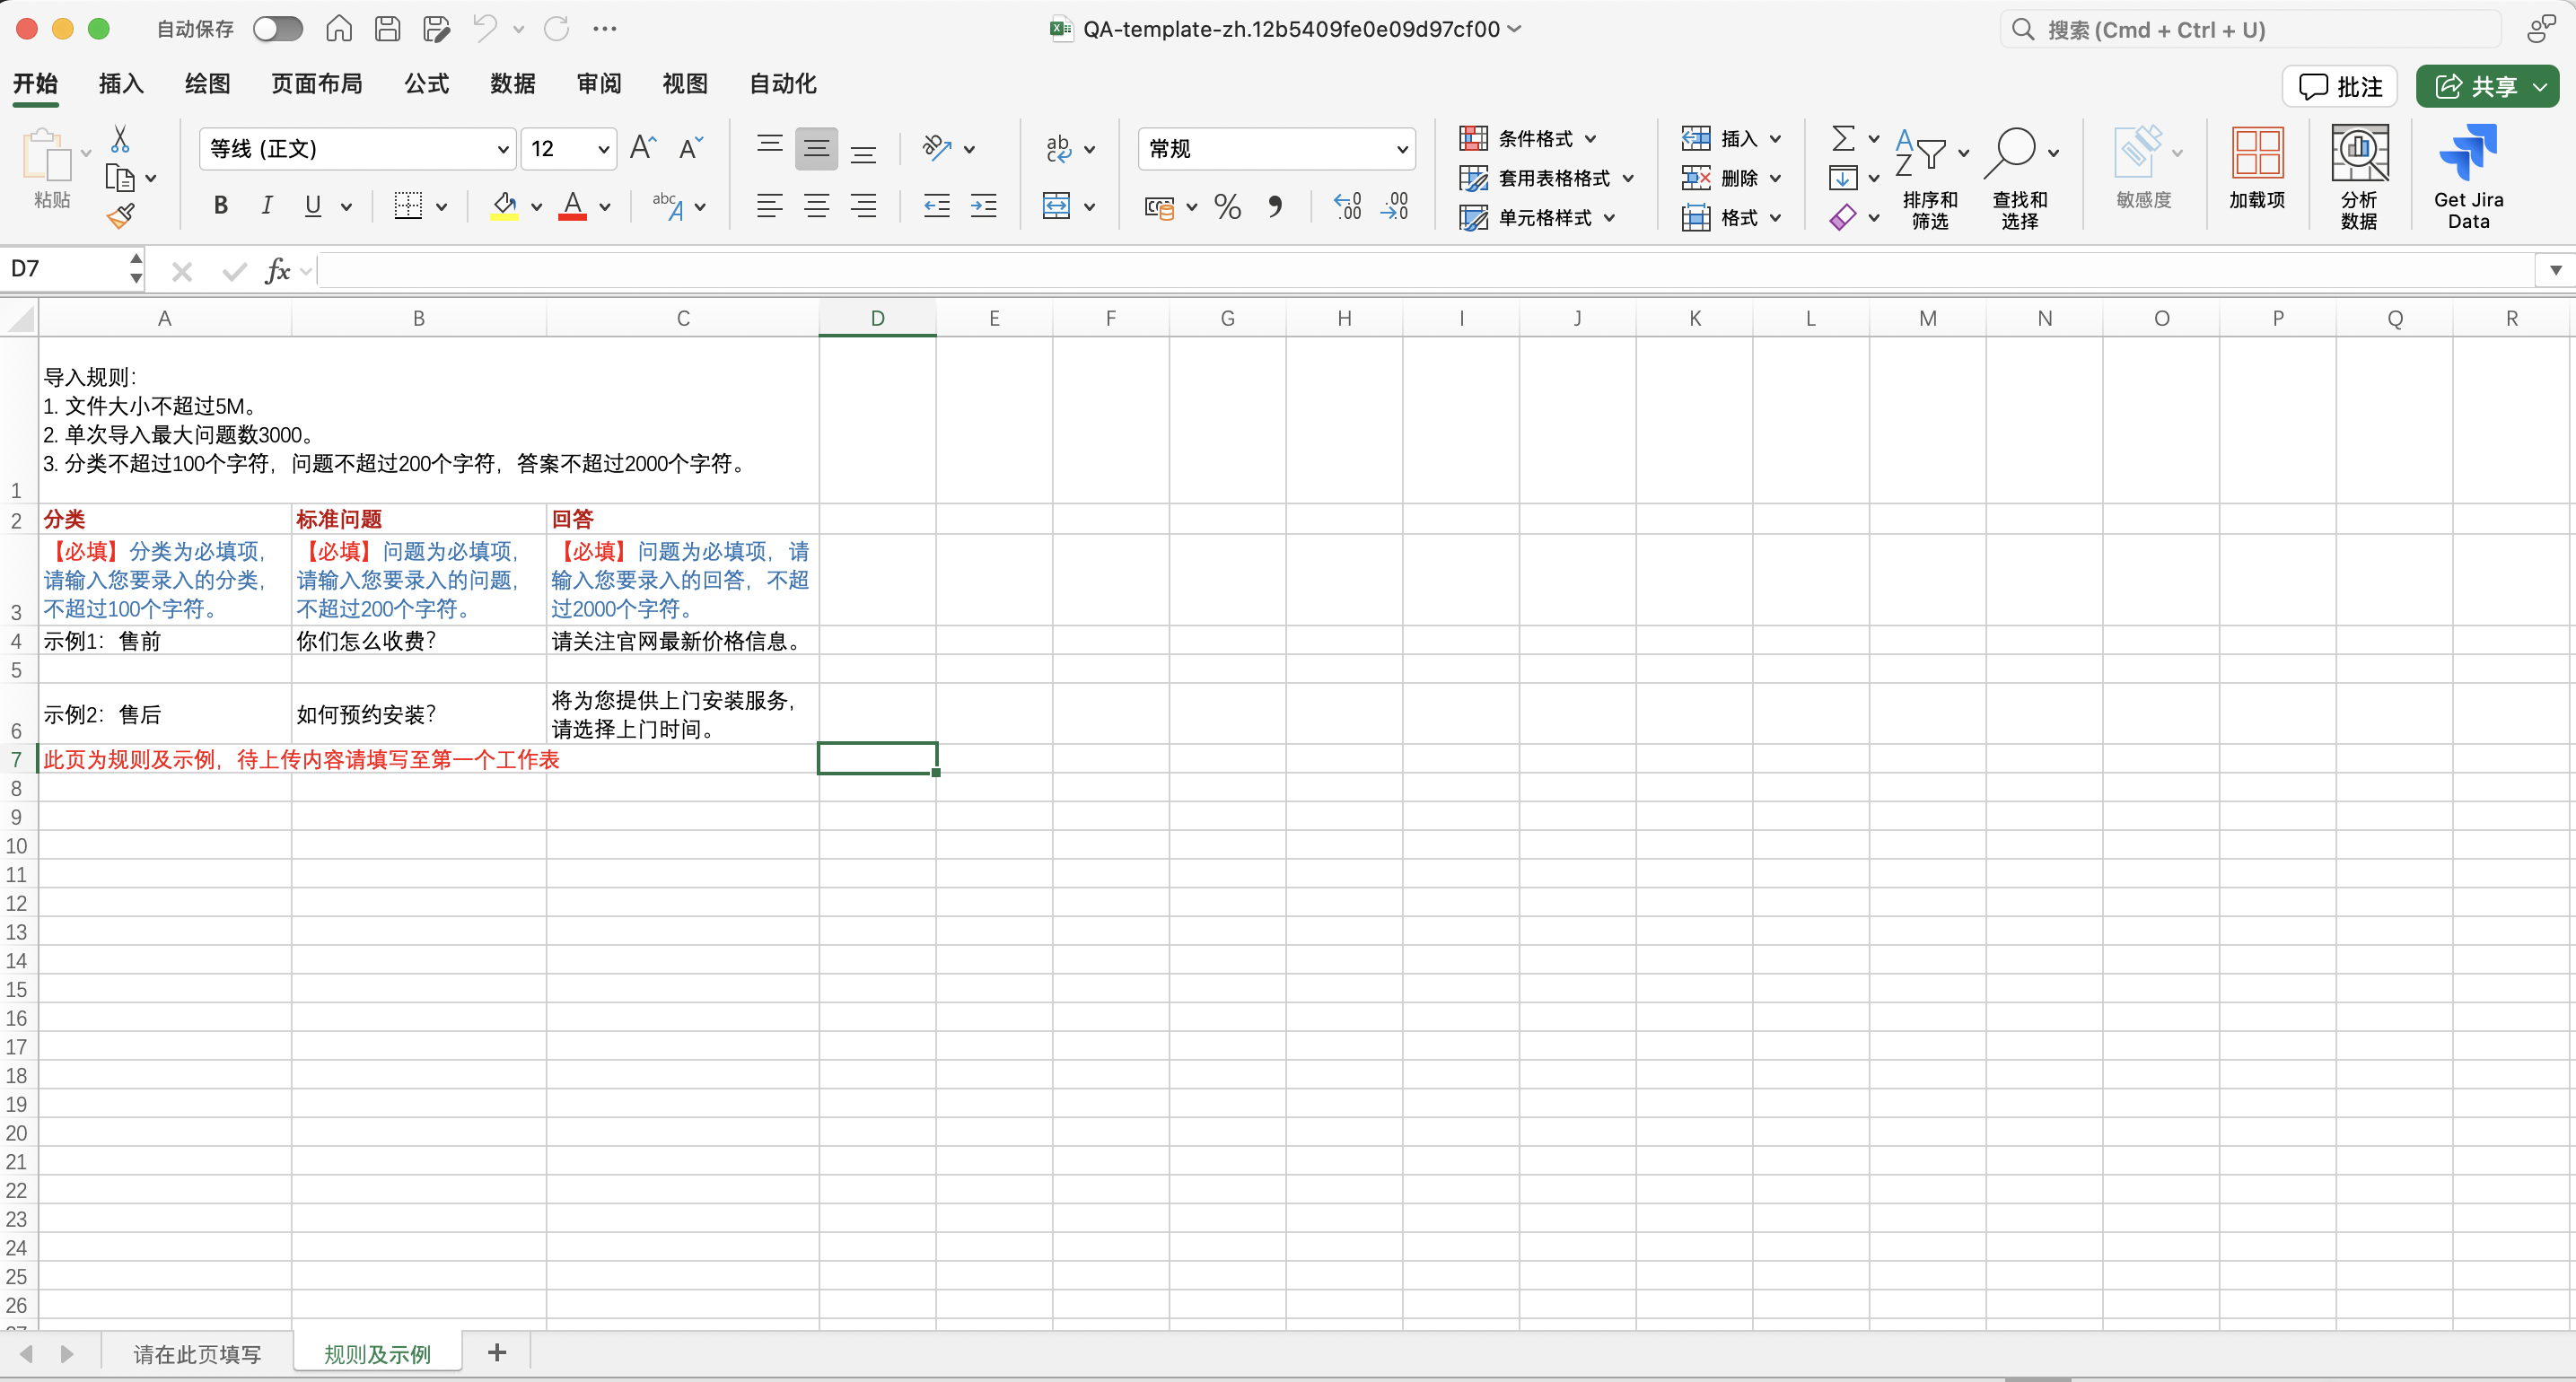Click the merge and center cells icon
The image size is (2576, 1382).
tap(1056, 206)
